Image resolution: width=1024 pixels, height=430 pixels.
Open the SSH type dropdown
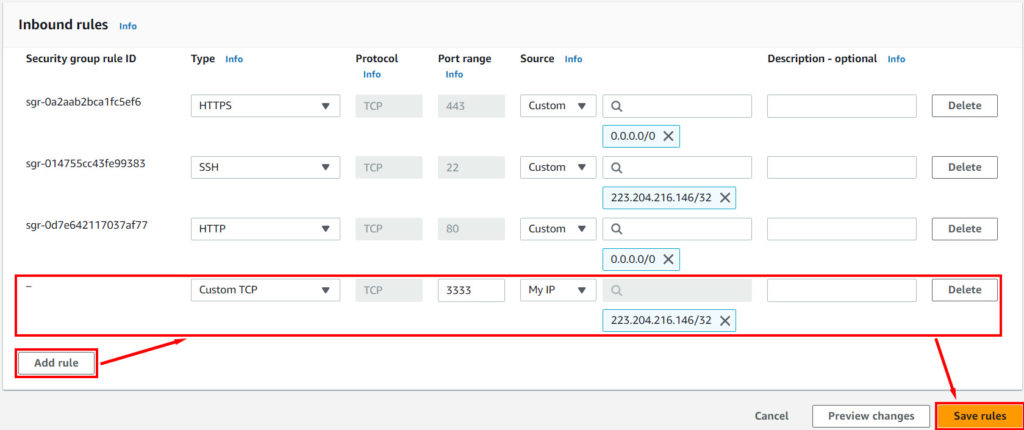coord(265,167)
